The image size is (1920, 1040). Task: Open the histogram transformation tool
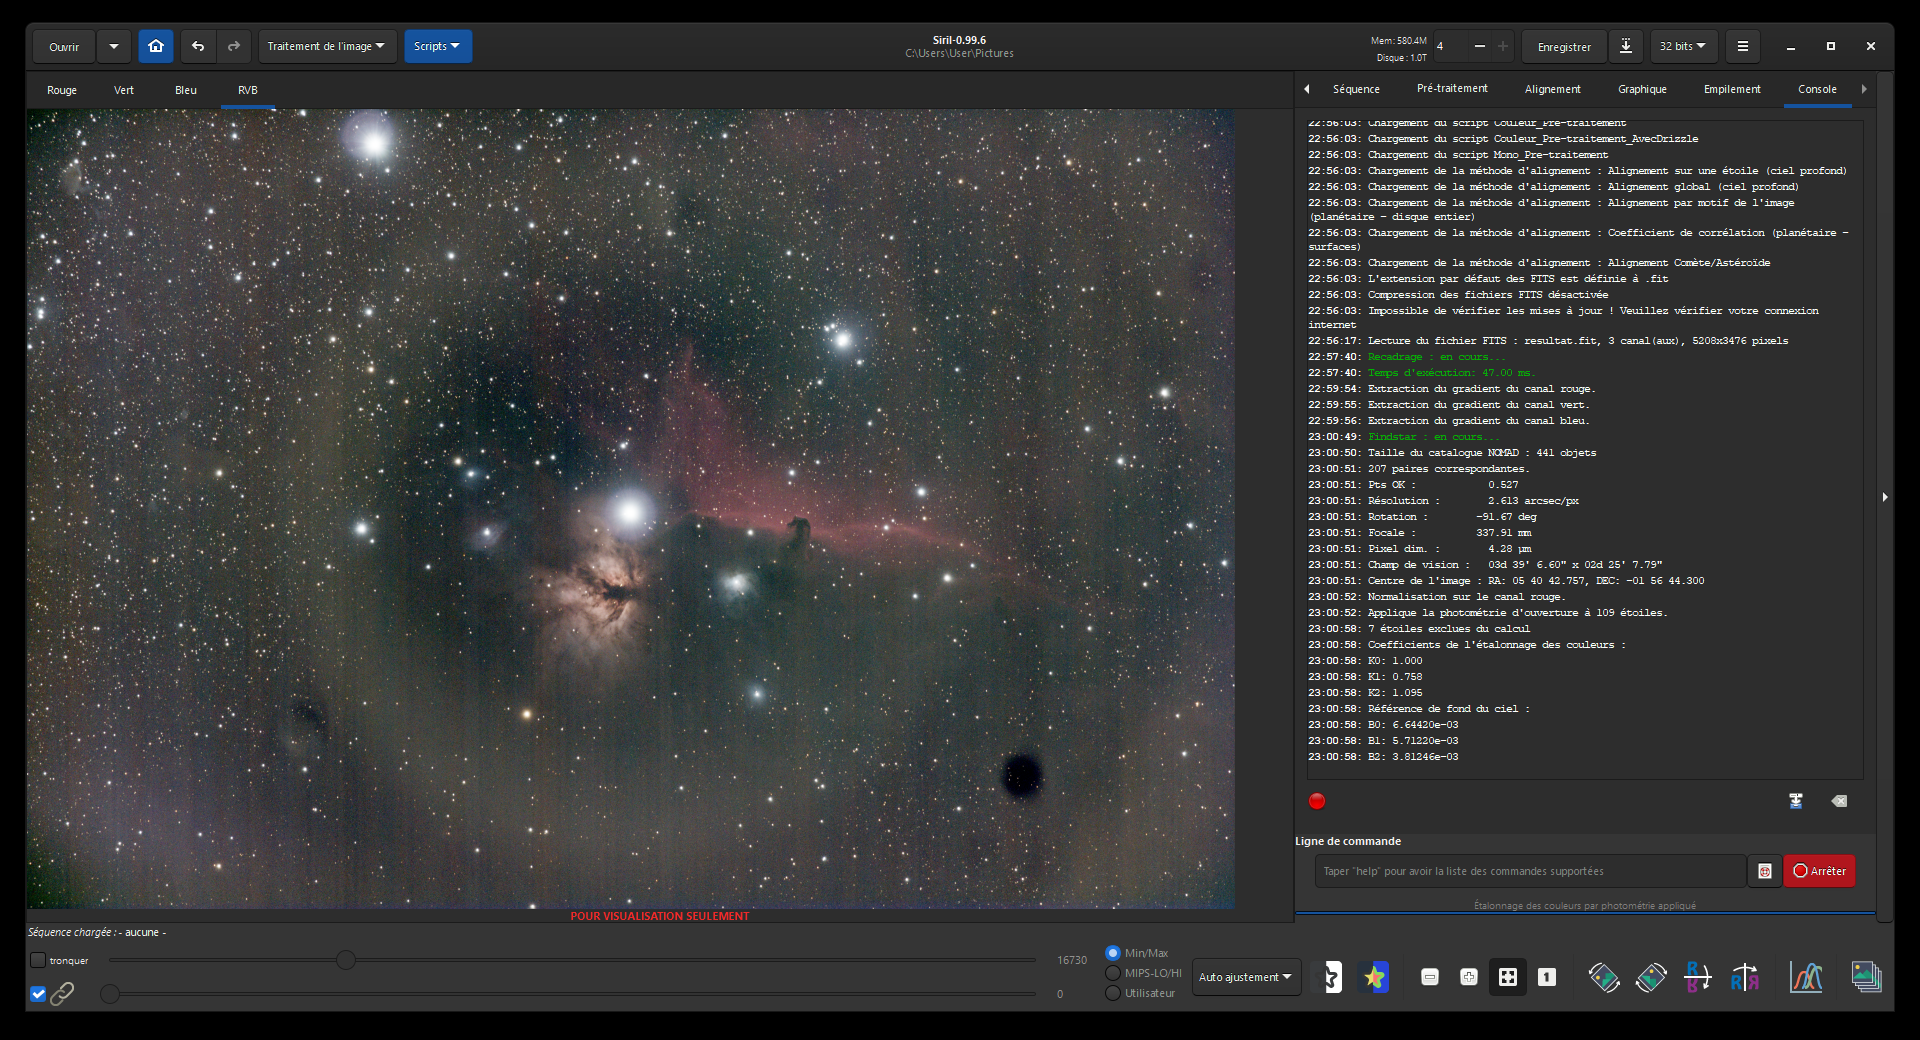(1806, 977)
